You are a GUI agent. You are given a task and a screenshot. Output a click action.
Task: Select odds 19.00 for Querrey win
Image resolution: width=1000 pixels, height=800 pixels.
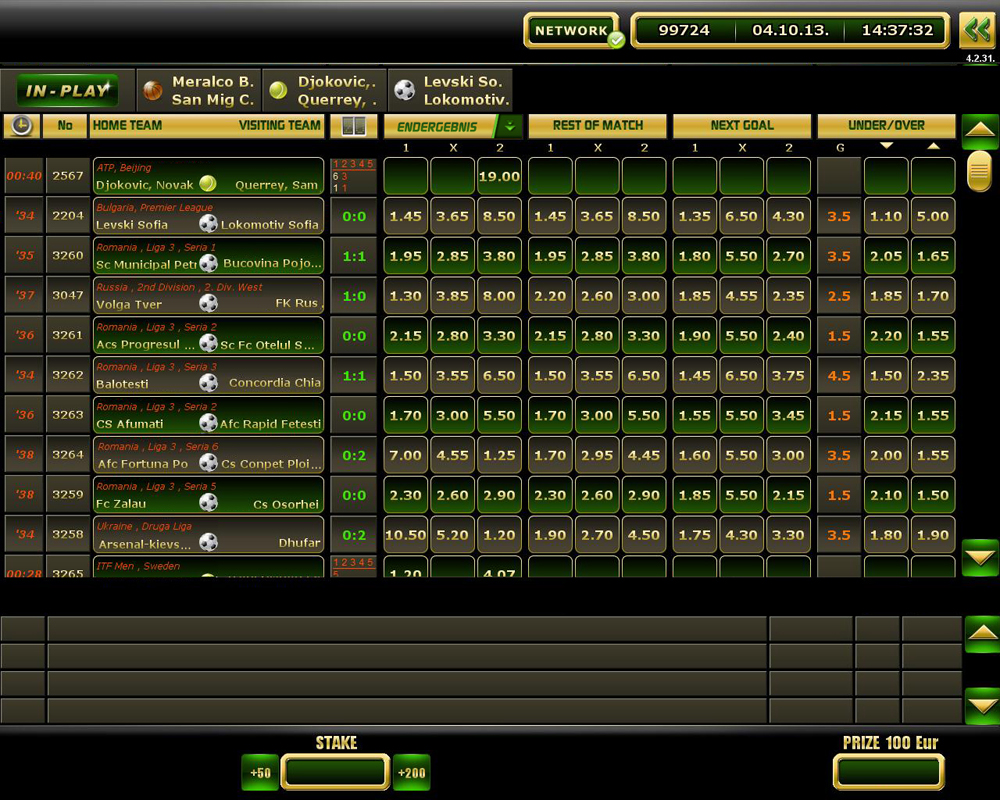click(499, 176)
